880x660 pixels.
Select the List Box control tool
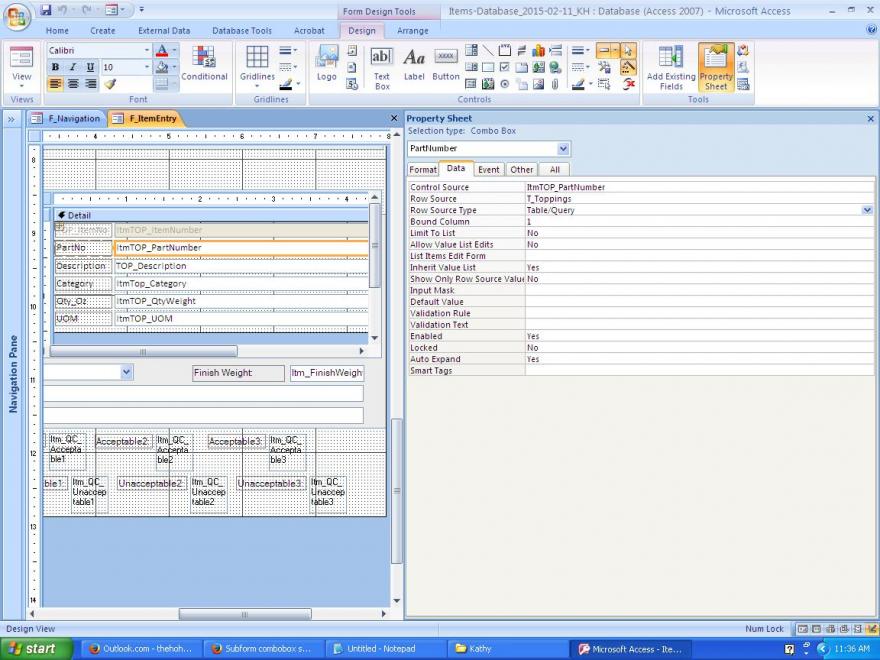(471, 67)
